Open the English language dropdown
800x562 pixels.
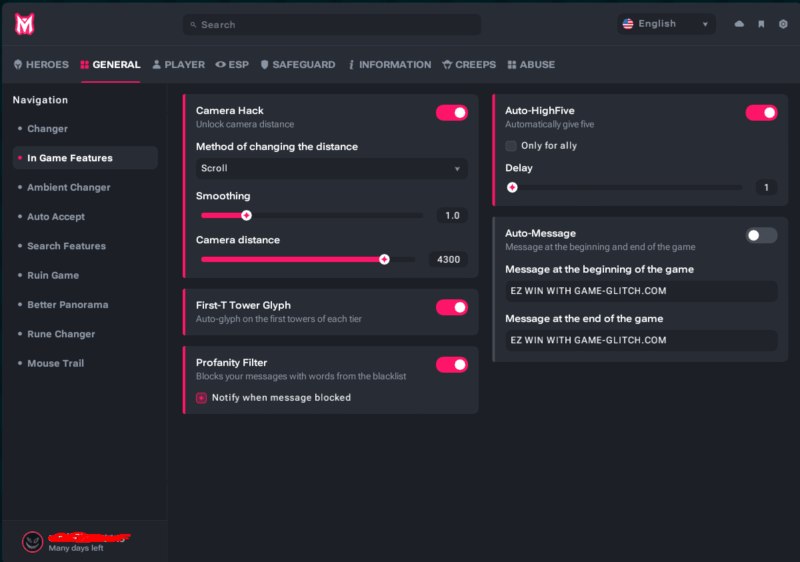tap(666, 24)
